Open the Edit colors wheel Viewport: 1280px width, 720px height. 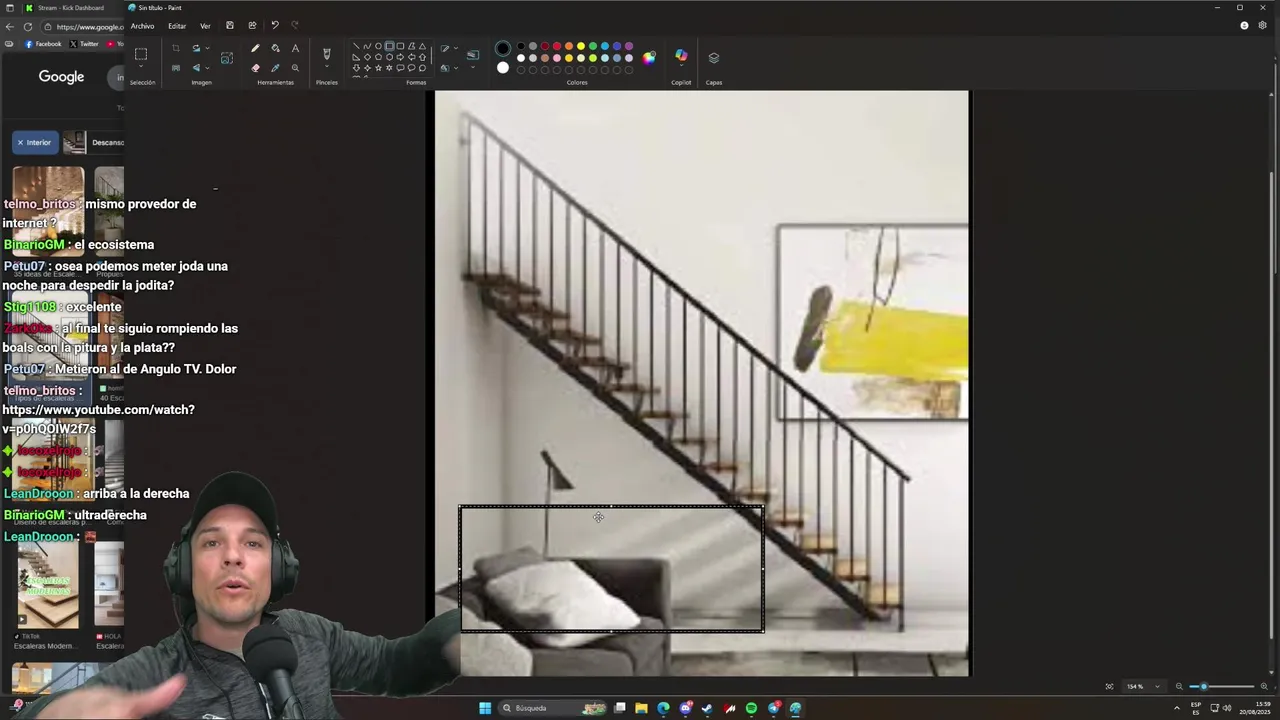[649, 58]
